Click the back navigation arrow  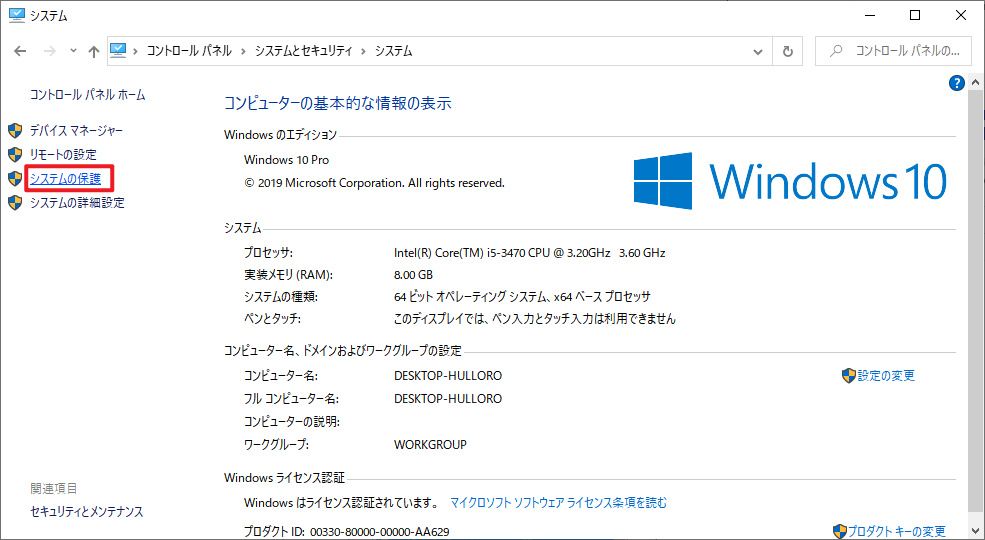click(x=20, y=51)
